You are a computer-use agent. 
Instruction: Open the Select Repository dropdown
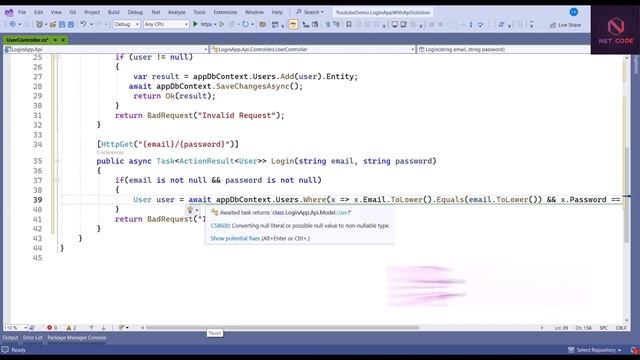[x=596, y=350]
